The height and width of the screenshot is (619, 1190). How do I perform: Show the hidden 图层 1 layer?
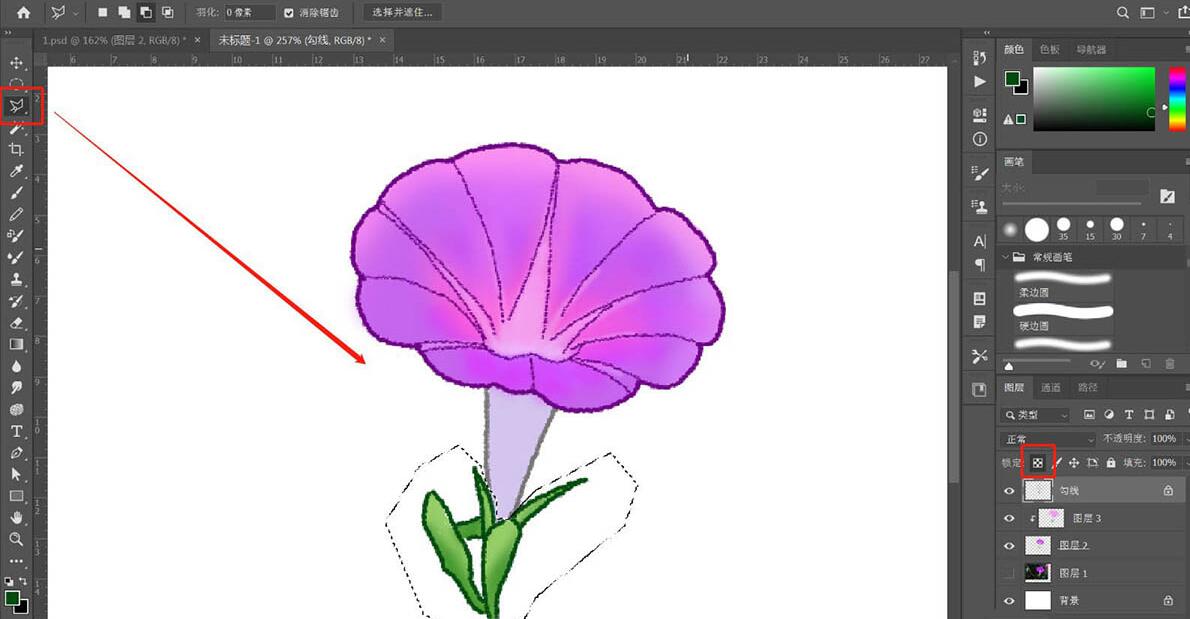pyautogui.click(x=1009, y=570)
